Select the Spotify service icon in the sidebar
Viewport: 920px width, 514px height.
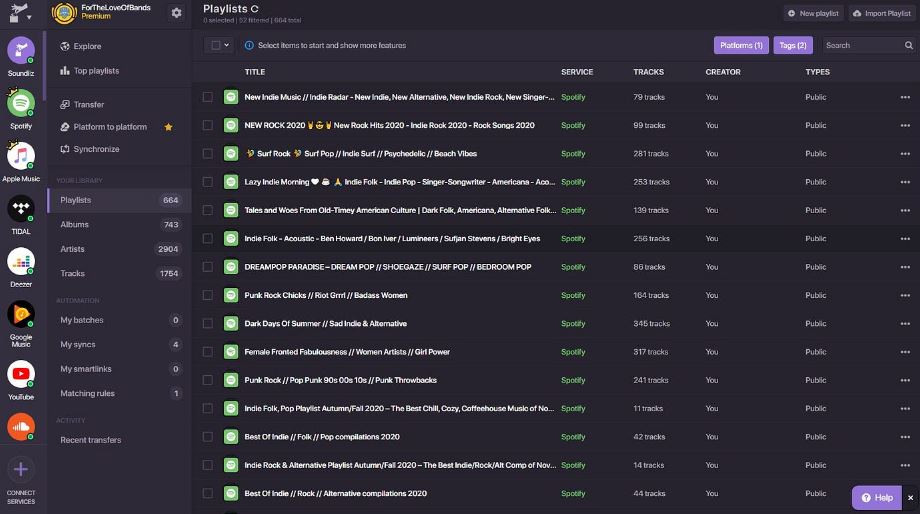coord(21,104)
